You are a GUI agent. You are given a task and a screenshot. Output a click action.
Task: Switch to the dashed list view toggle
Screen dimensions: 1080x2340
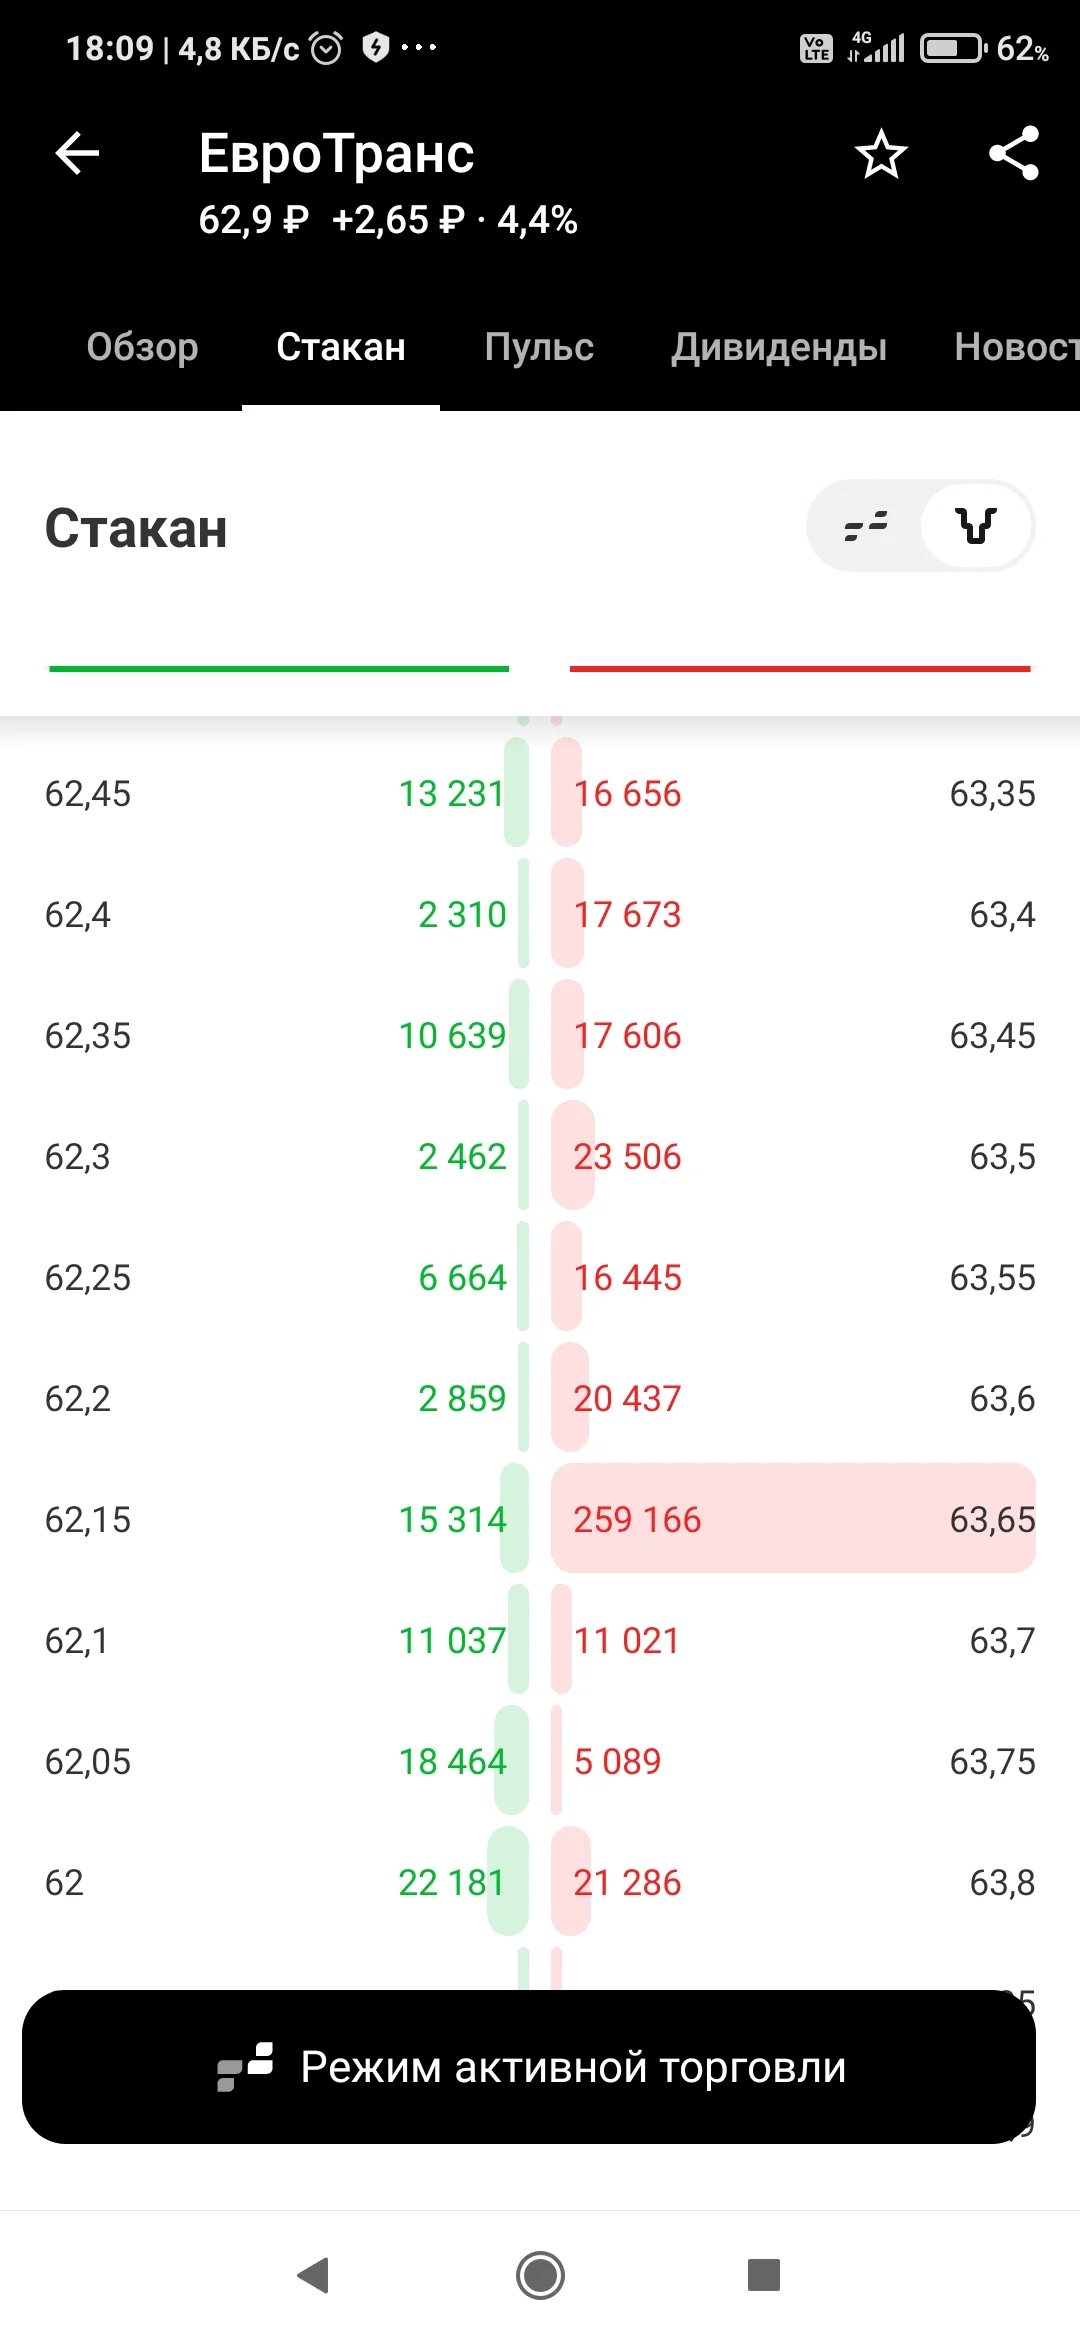pos(866,526)
